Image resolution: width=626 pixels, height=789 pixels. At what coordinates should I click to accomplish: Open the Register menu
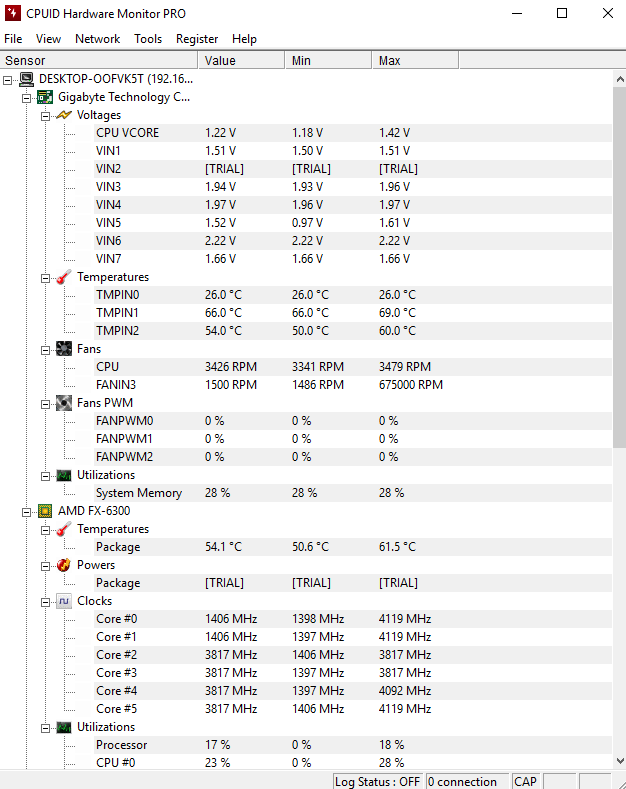[197, 39]
